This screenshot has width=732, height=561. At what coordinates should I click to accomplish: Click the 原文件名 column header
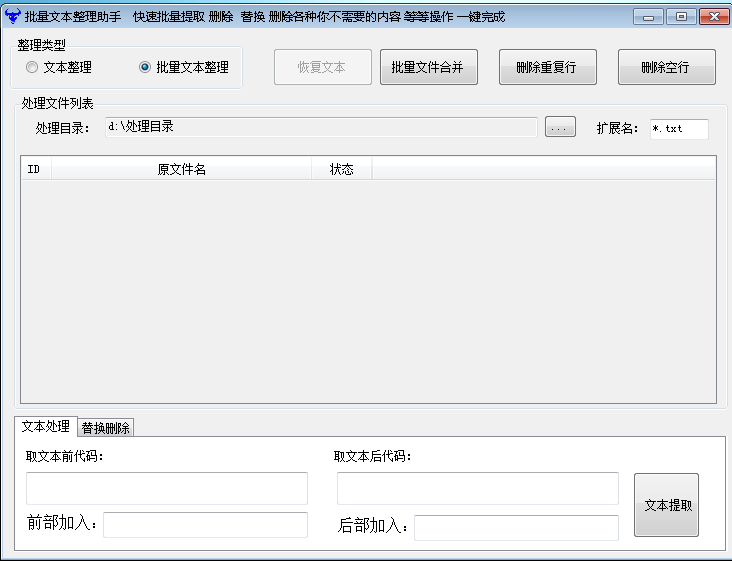pyautogui.click(x=182, y=169)
